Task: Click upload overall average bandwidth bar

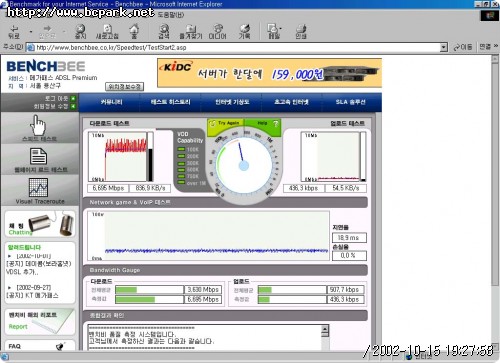Action: coord(292,290)
